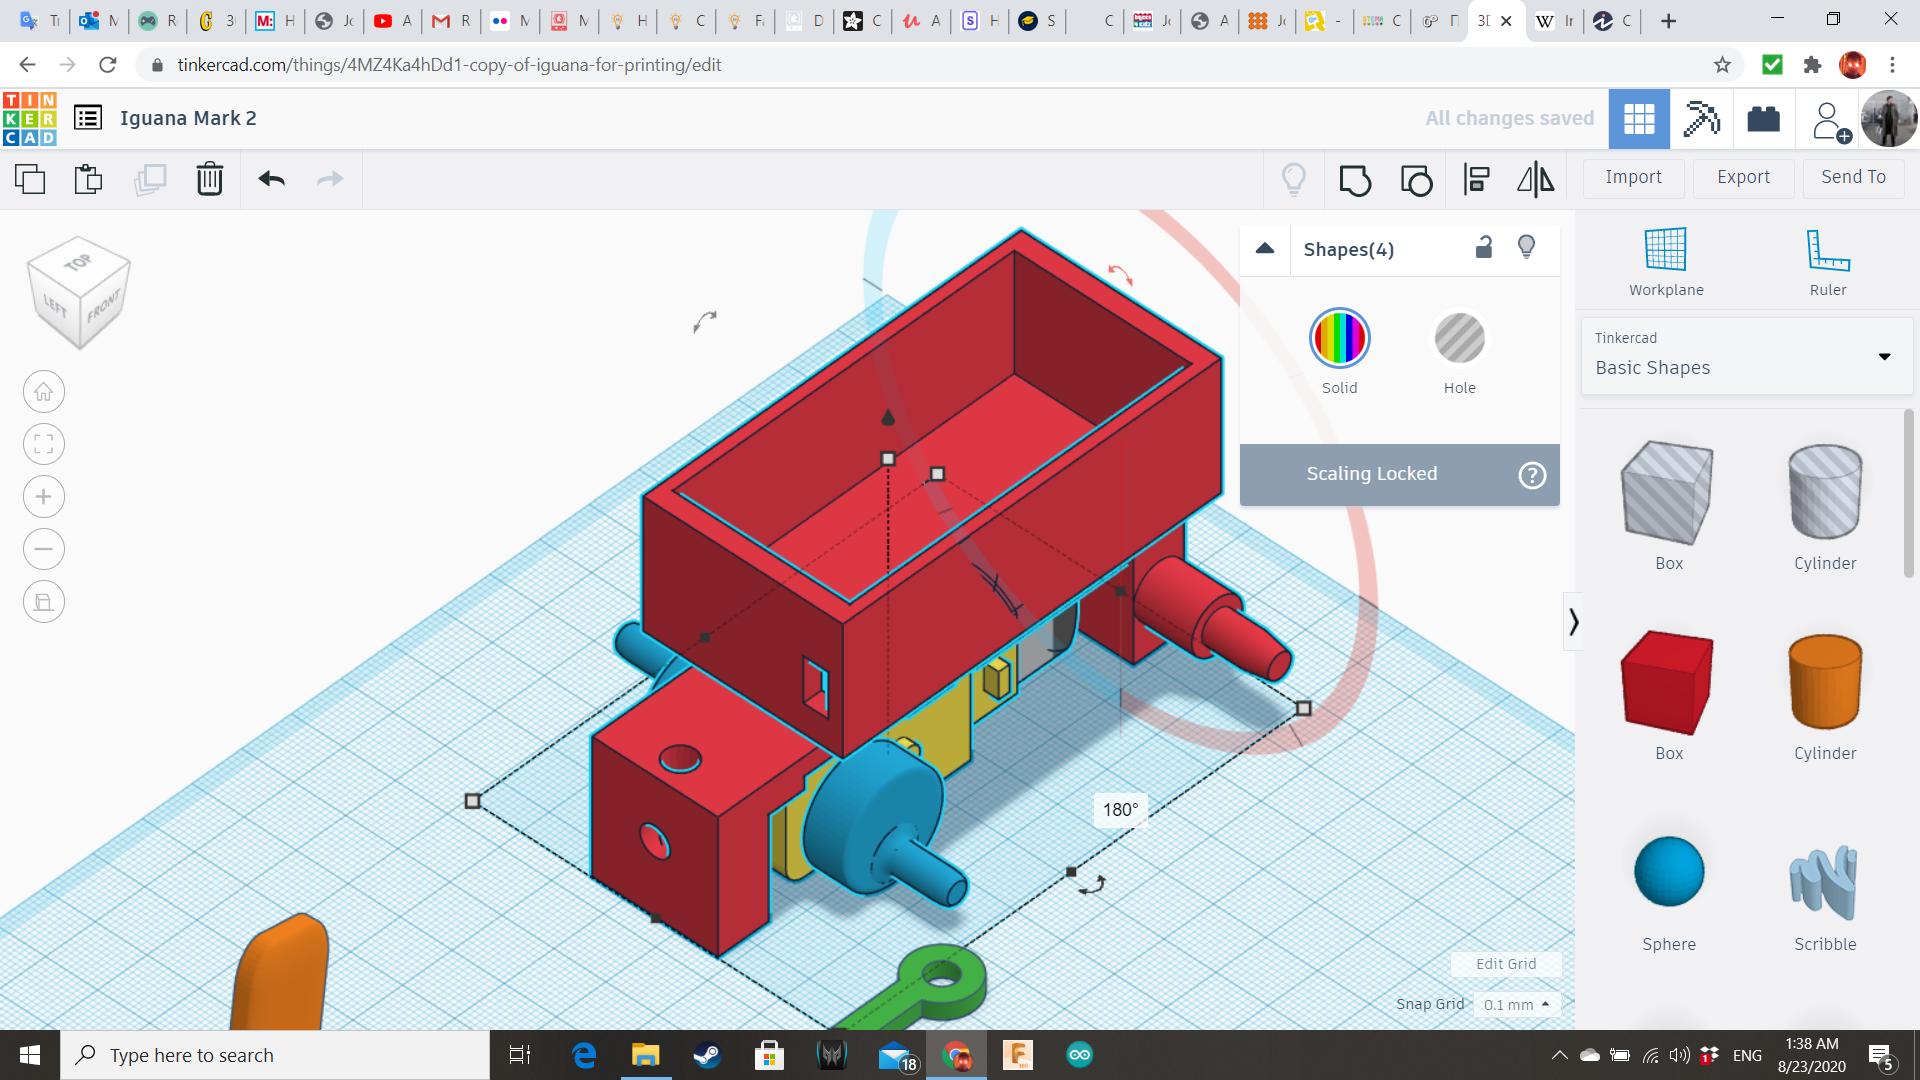Collapse the Shapes(4) inspector panel
Screen dimensions: 1920x1080
1265,249
